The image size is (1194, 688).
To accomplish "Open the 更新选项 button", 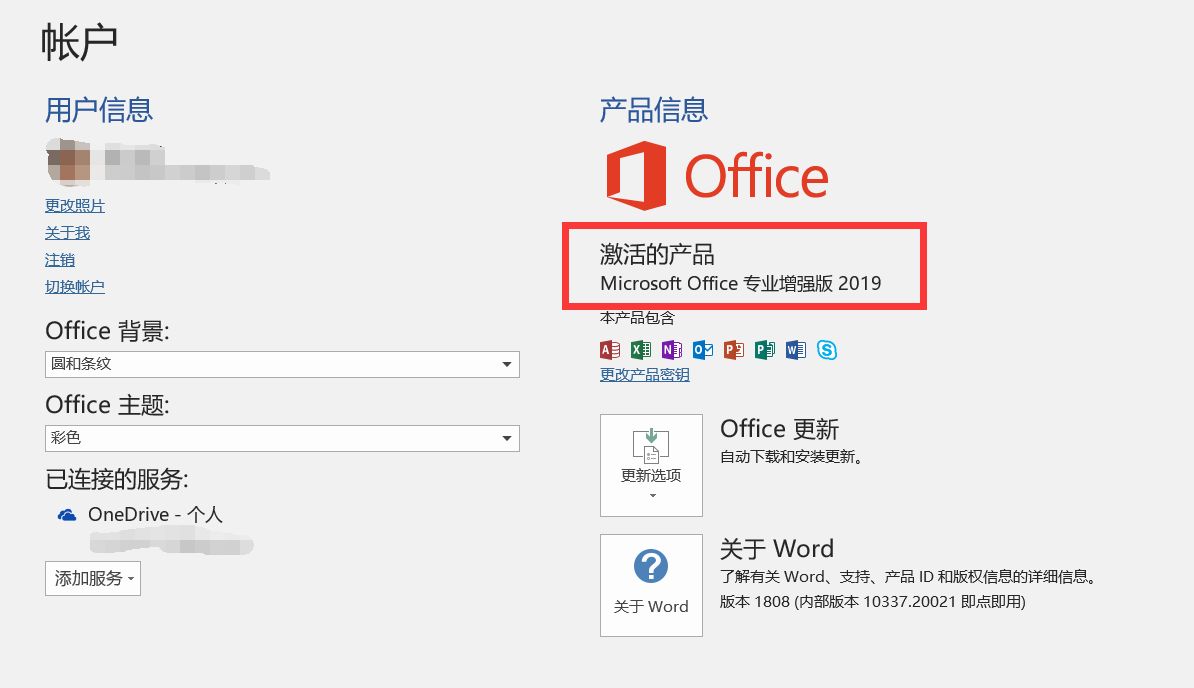I will coord(651,465).
